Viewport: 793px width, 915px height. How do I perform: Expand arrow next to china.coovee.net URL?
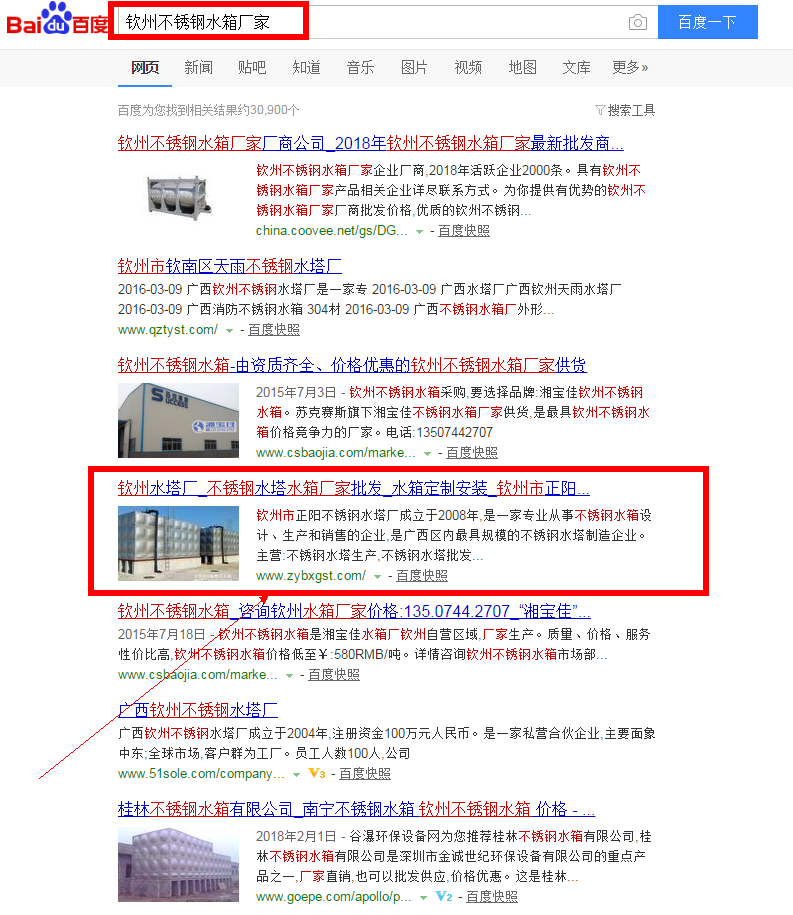click(x=419, y=232)
